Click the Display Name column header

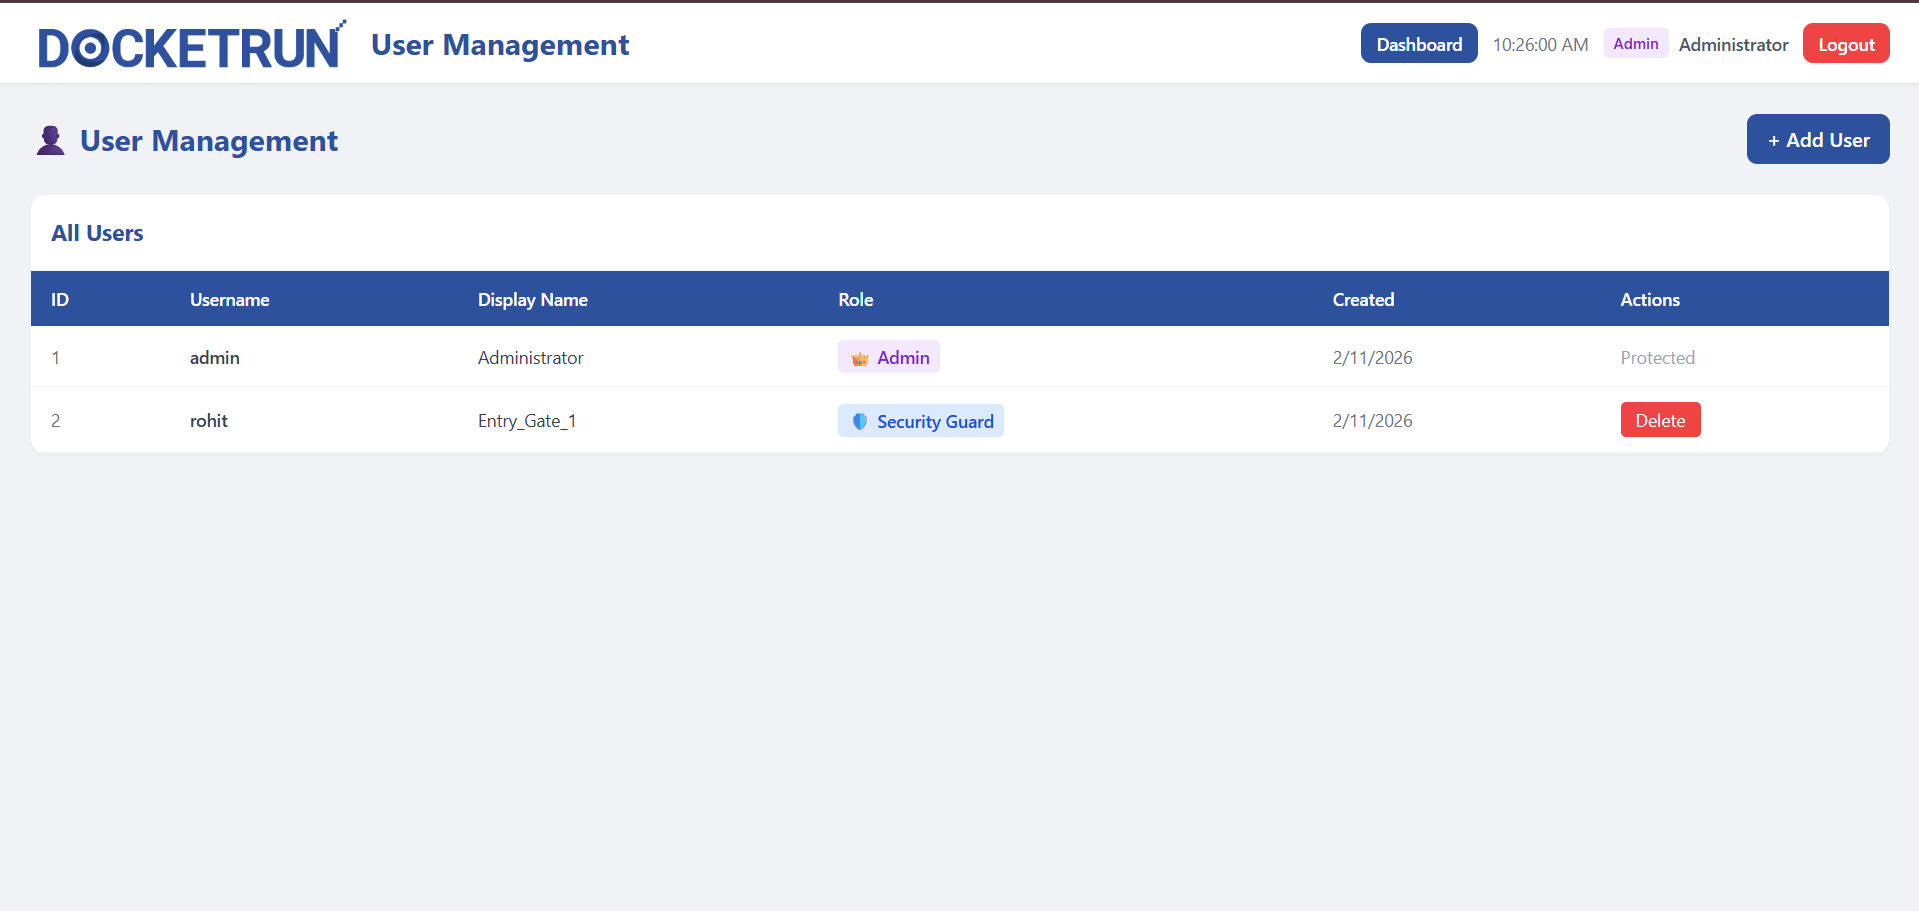(x=532, y=300)
